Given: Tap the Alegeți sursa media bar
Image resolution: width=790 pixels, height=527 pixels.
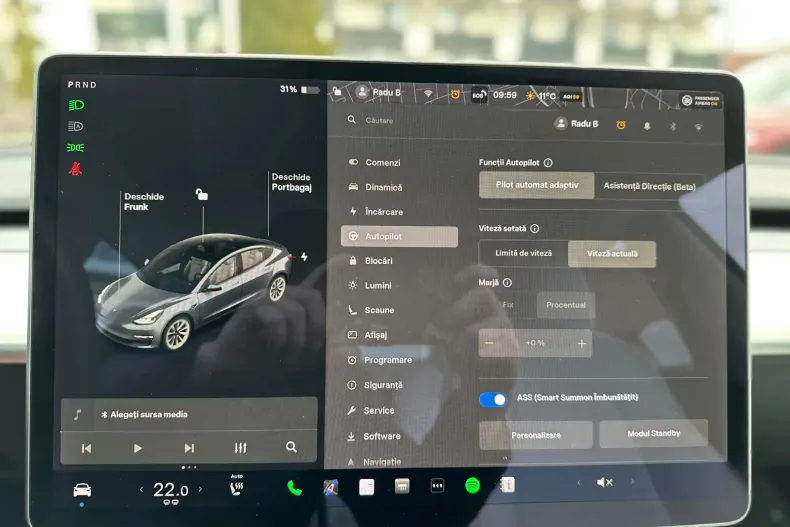Looking at the screenshot, I should [x=189, y=414].
